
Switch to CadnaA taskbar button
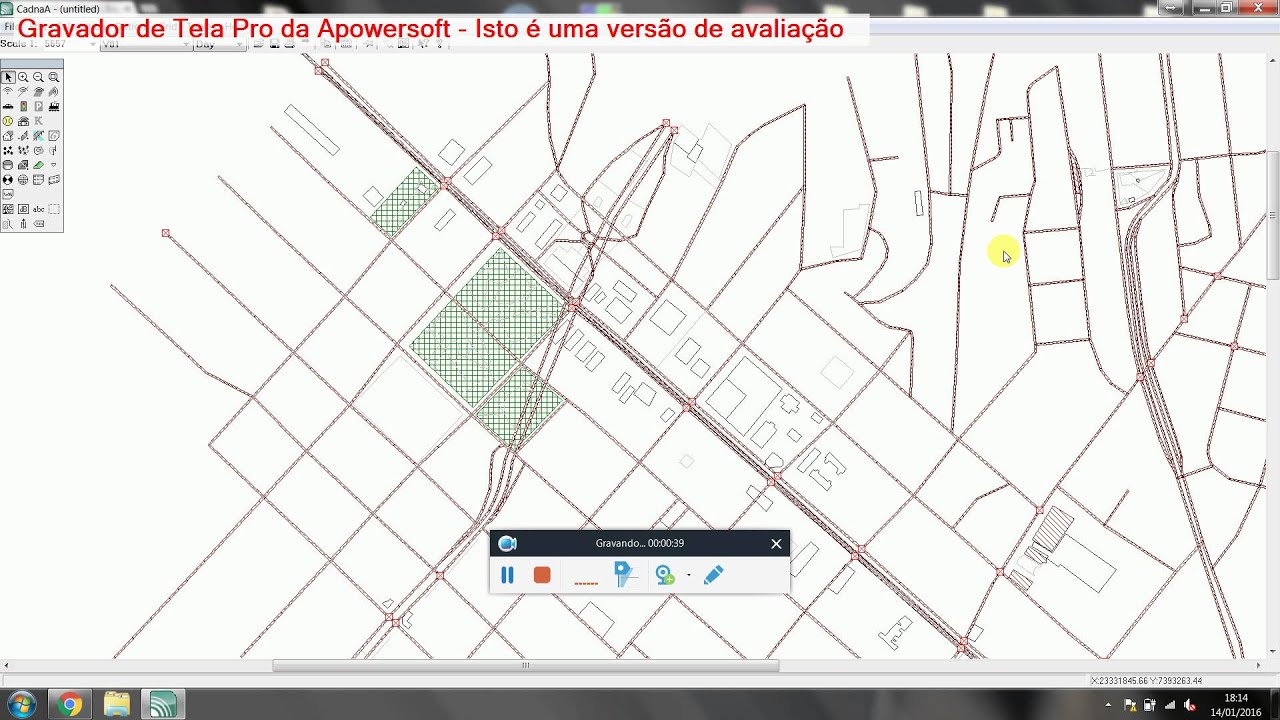coord(162,704)
